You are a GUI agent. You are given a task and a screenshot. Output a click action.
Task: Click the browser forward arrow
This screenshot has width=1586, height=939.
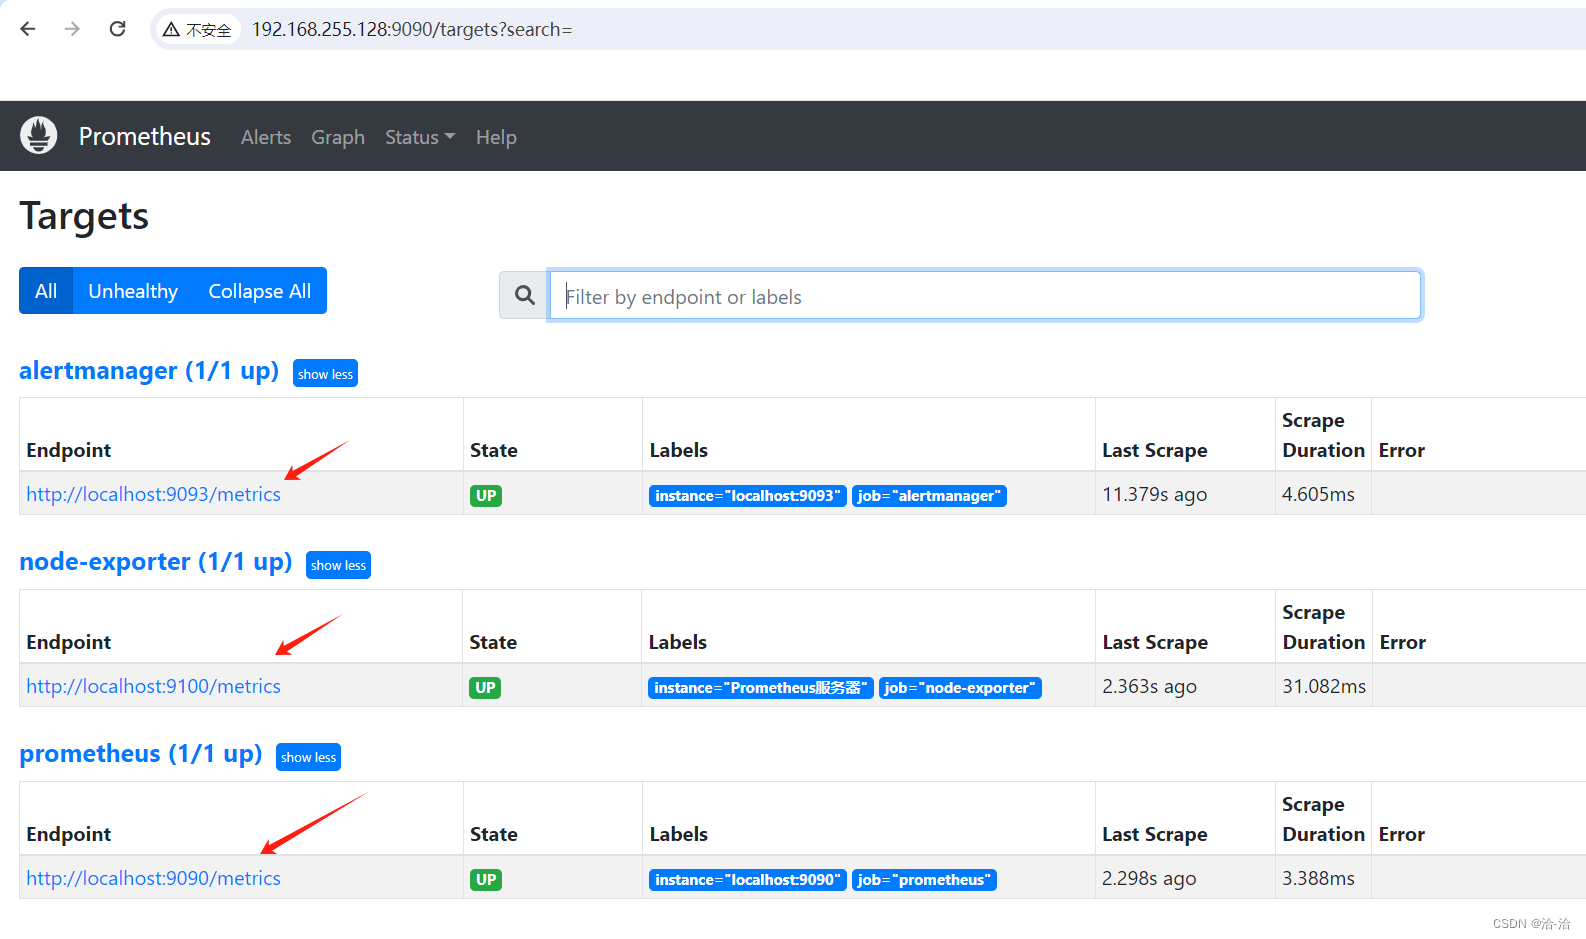coord(72,29)
